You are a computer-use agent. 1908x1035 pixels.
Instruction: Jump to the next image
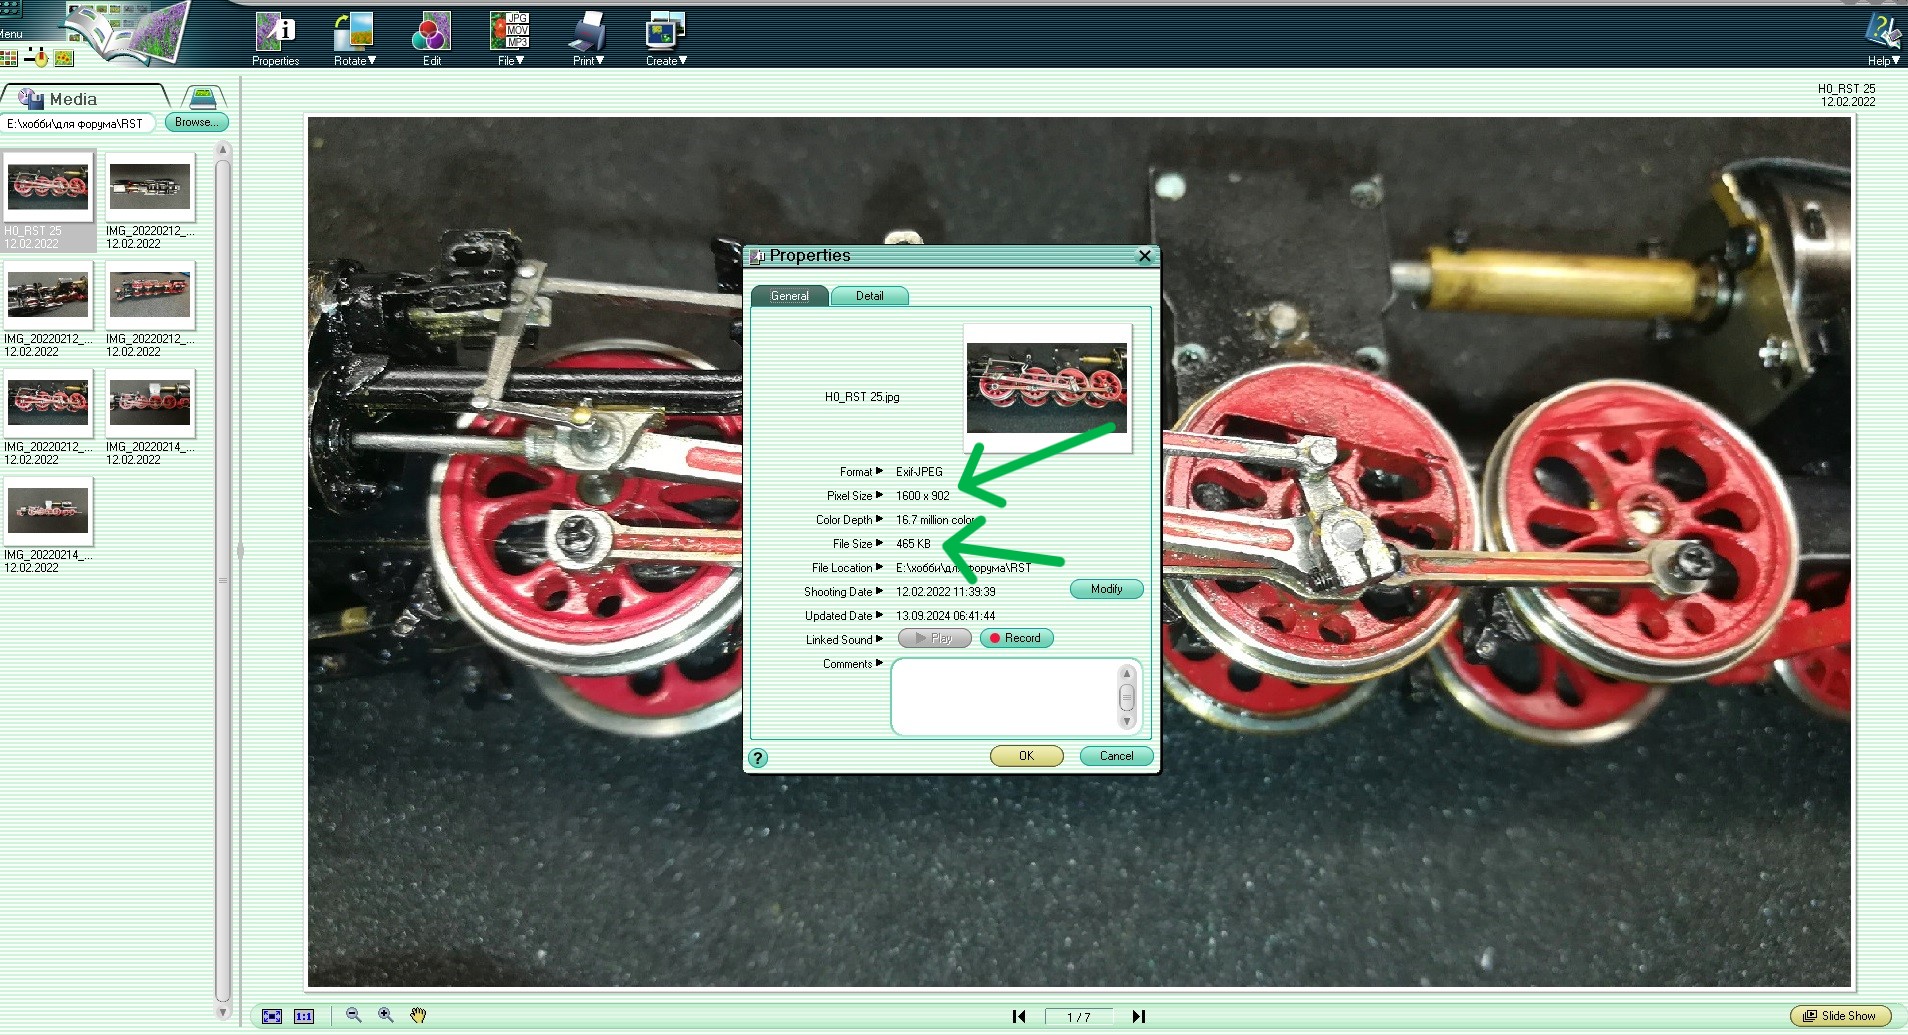[x=1138, y=1016]
